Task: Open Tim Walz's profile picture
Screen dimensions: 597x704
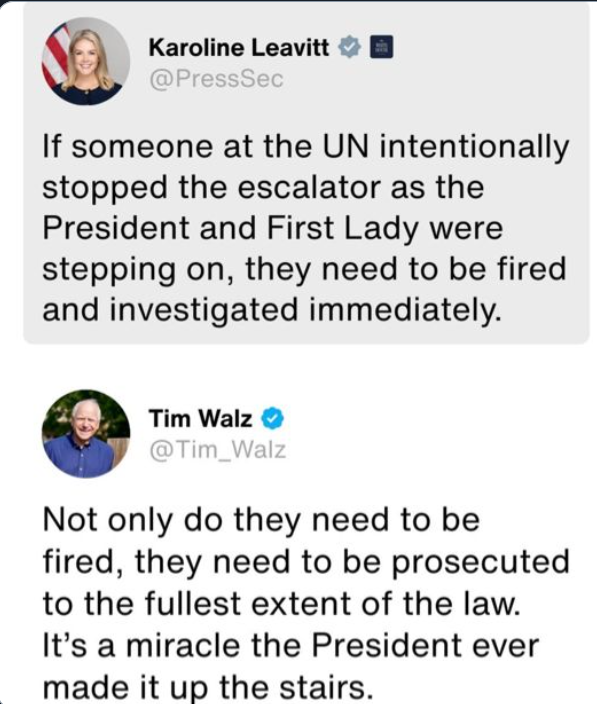Action: 86,434
